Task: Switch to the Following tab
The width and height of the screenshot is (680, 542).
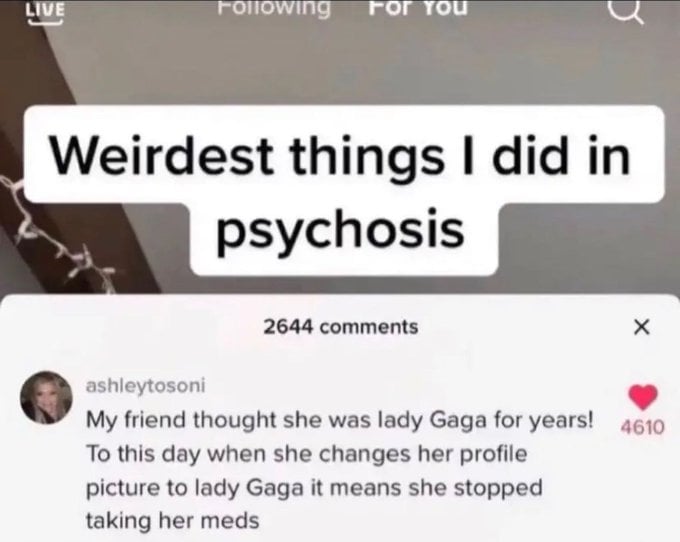Action: [x=273, y=9]
